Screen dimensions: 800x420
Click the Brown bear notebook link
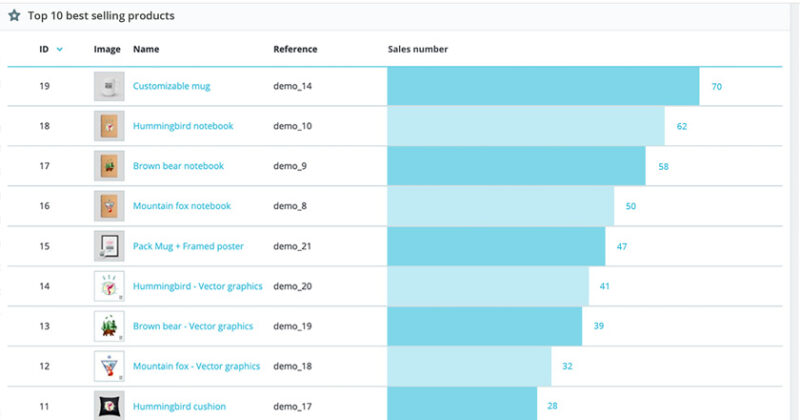tap(178, 166)
